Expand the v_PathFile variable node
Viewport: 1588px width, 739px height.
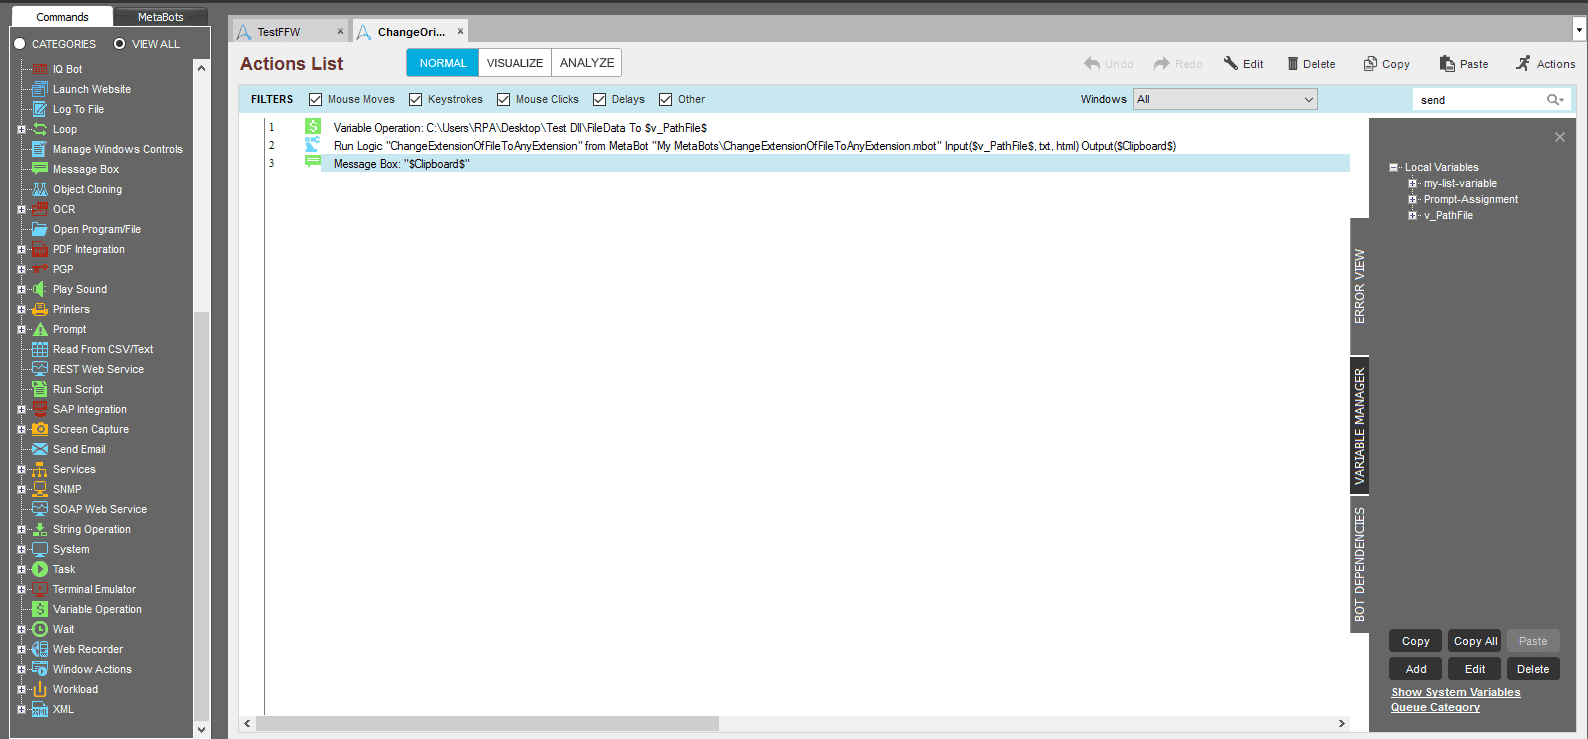(x=1413, y=215)
